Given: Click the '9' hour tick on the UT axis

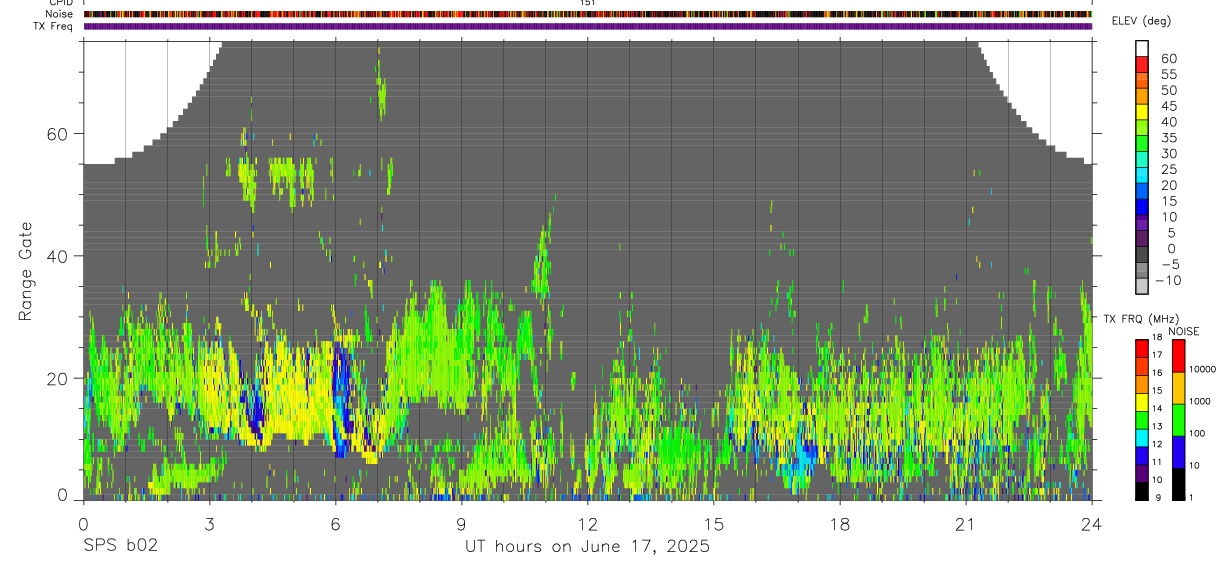Looking at the screenshot, I should [461, 523].
